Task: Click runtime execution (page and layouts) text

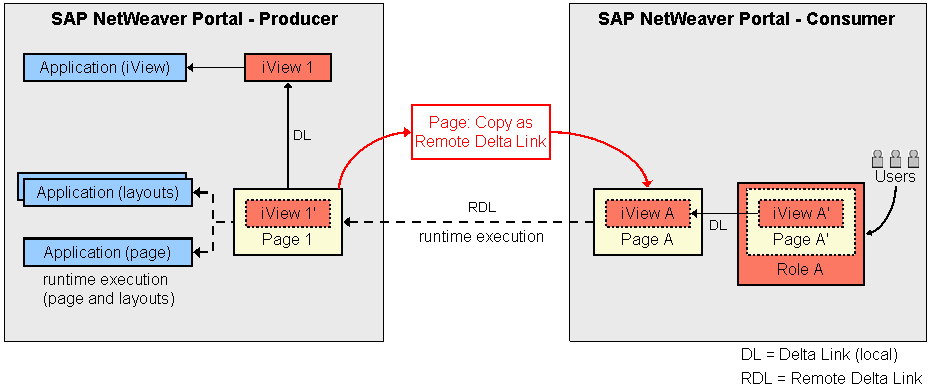Action: pos(108,289)
